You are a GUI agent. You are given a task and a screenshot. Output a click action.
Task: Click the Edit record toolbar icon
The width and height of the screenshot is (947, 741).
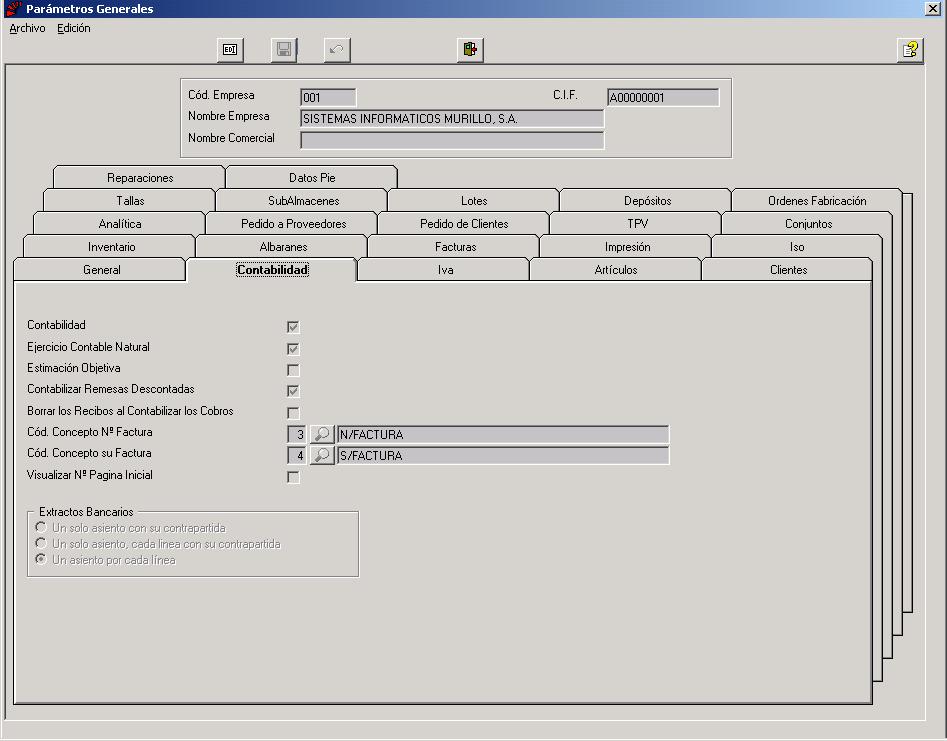230,50
